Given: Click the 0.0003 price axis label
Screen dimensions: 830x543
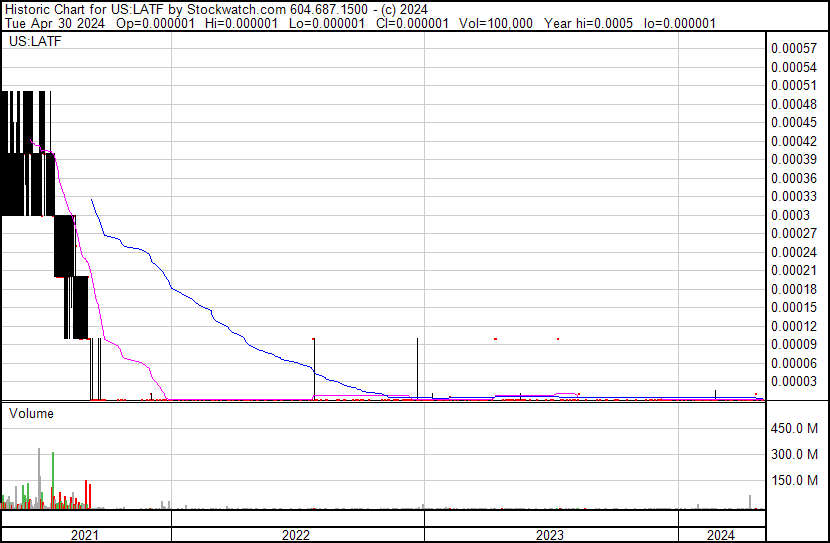Looking at the screenshot, I should pyautogui.click(x=789, y=215).
